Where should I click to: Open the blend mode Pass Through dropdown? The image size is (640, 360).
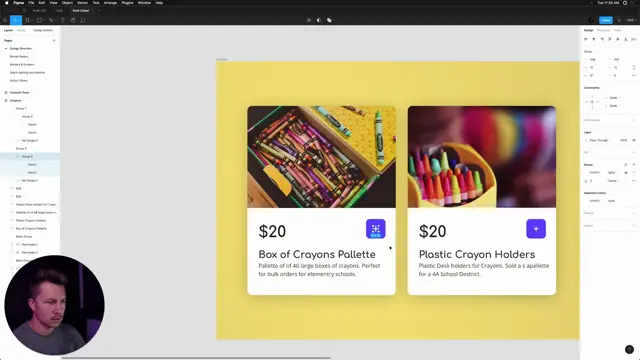[x=600, y=140]
